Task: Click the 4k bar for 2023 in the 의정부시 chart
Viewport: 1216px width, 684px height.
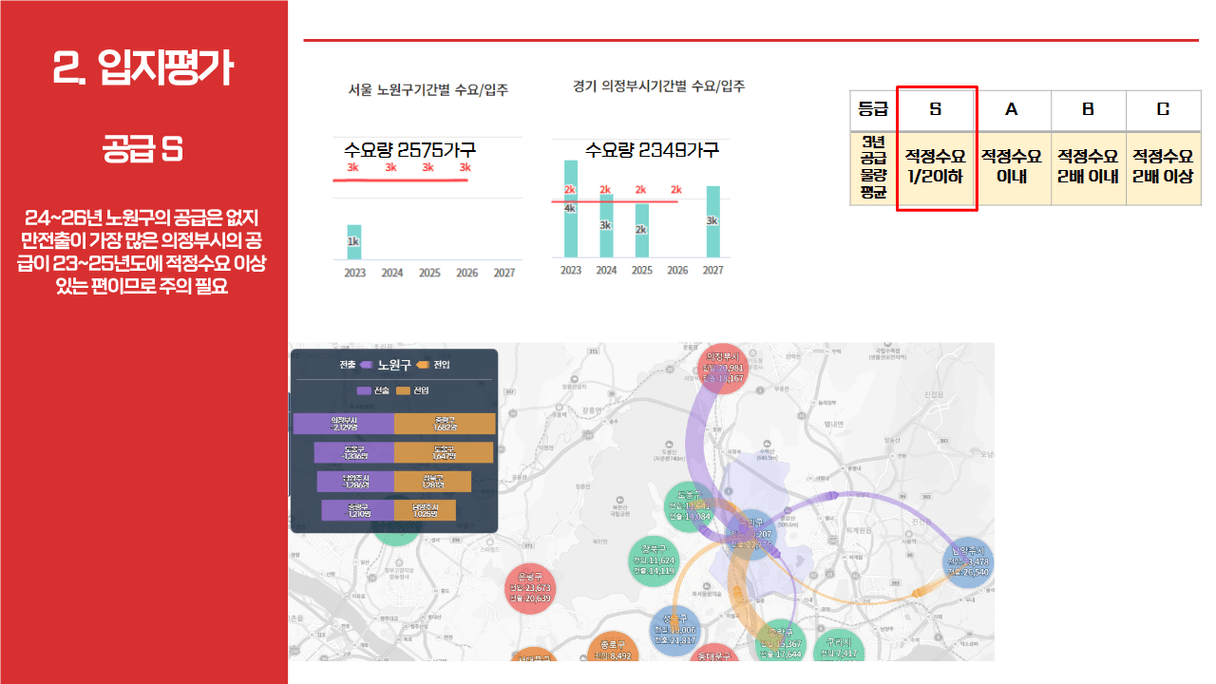Action: click(570, 209)
